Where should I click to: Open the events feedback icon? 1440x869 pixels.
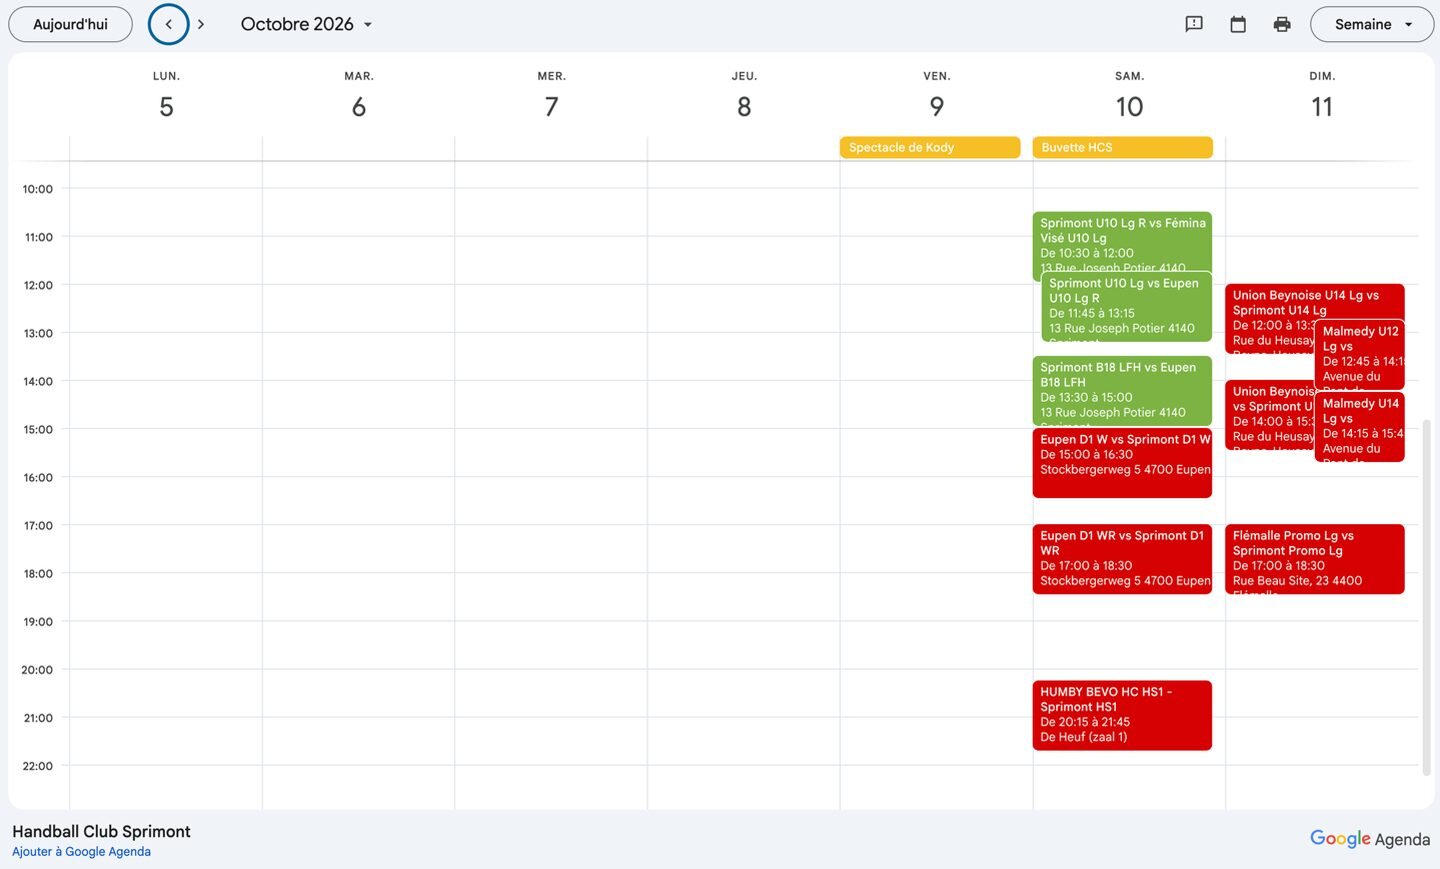pos(1194,24)
